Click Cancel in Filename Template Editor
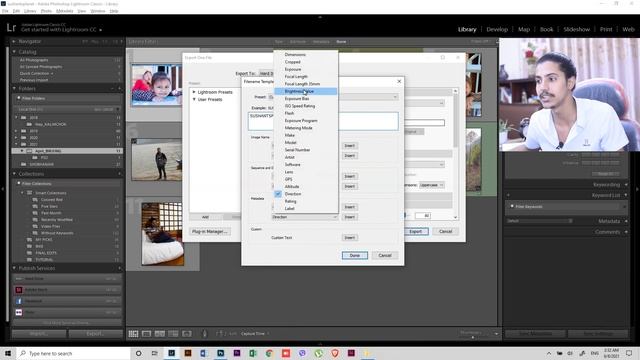 (384, 256)
